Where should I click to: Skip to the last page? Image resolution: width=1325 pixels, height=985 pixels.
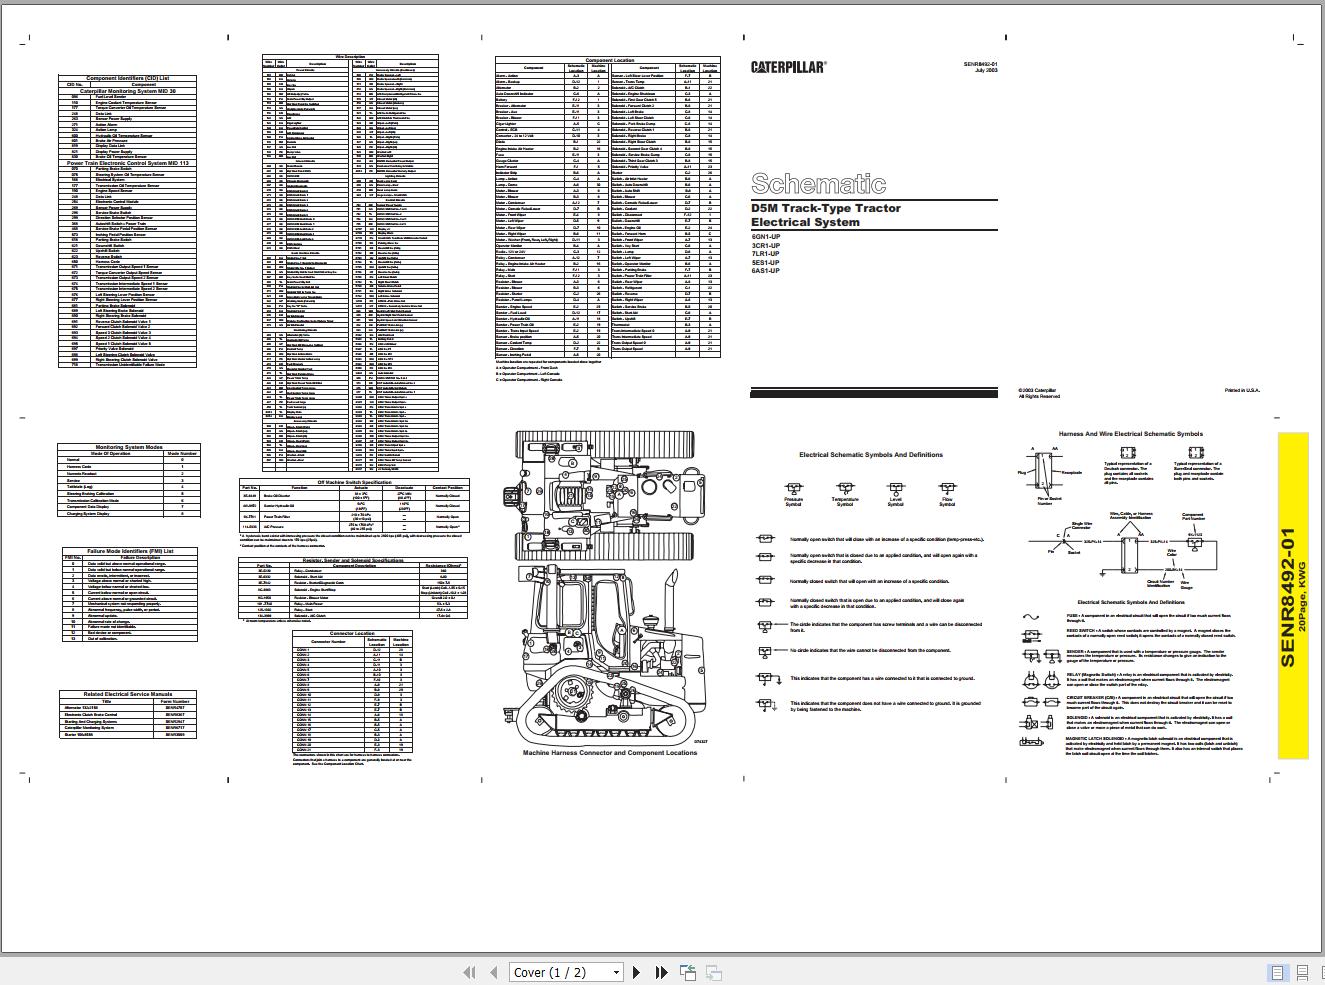660,971
